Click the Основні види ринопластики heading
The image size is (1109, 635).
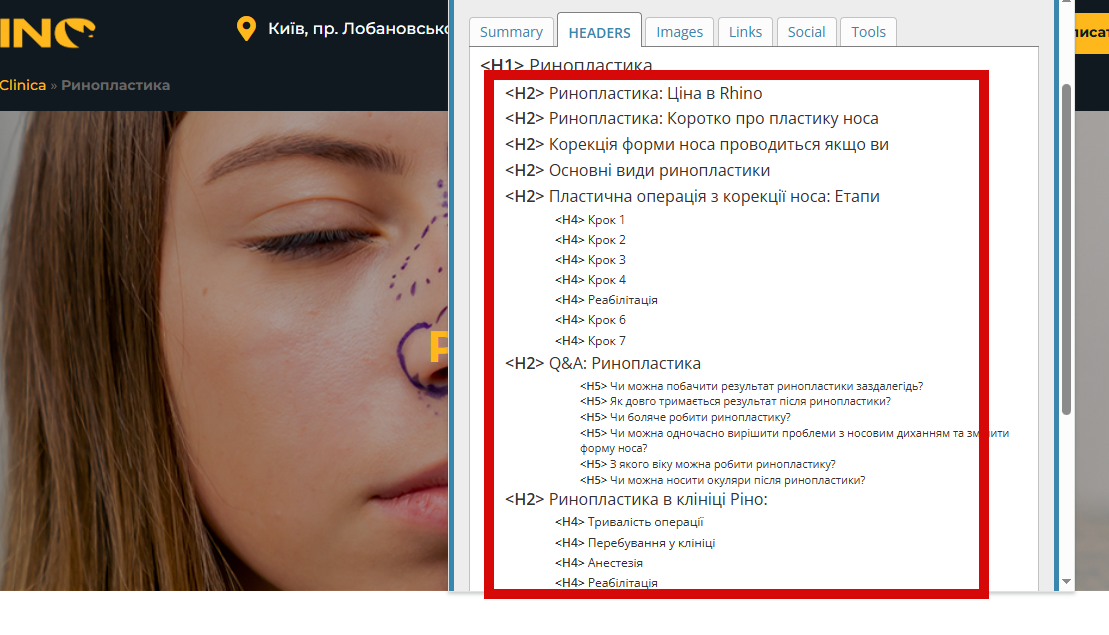pos(637,170)
